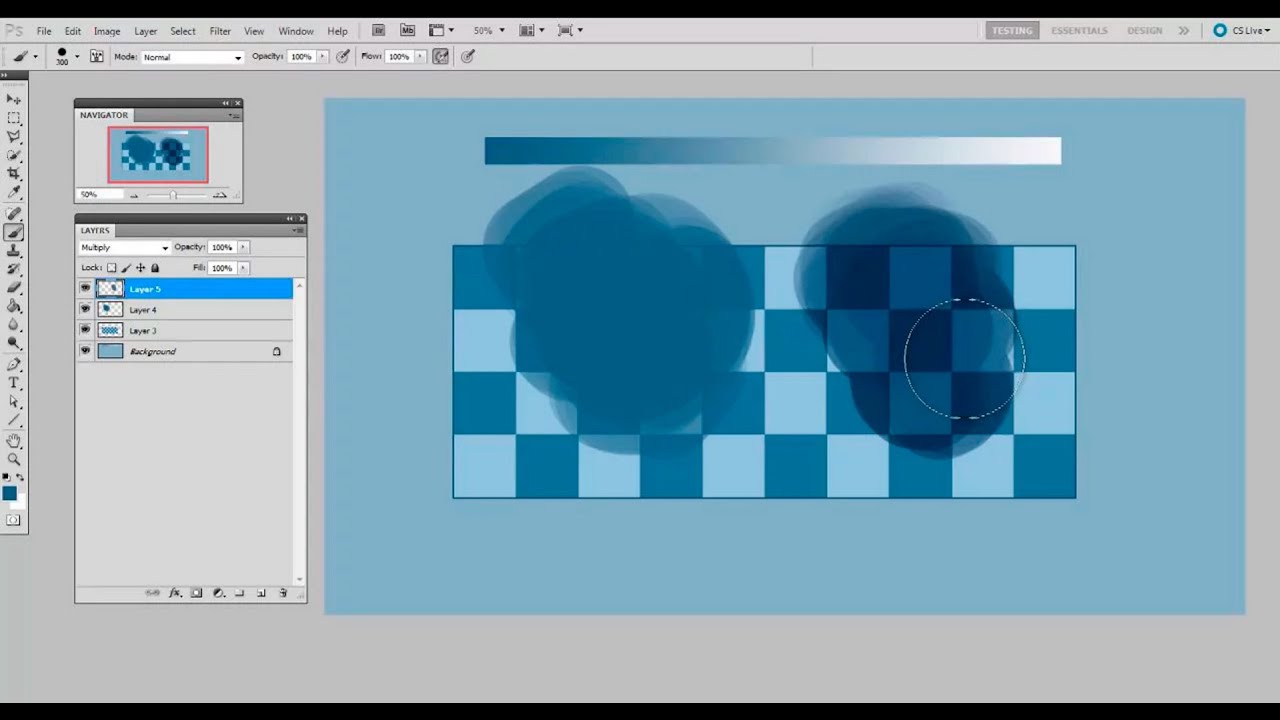Screen dimensions: 1280x720
Task: Select the Horizontal Type tool
Action: (14, 383)
